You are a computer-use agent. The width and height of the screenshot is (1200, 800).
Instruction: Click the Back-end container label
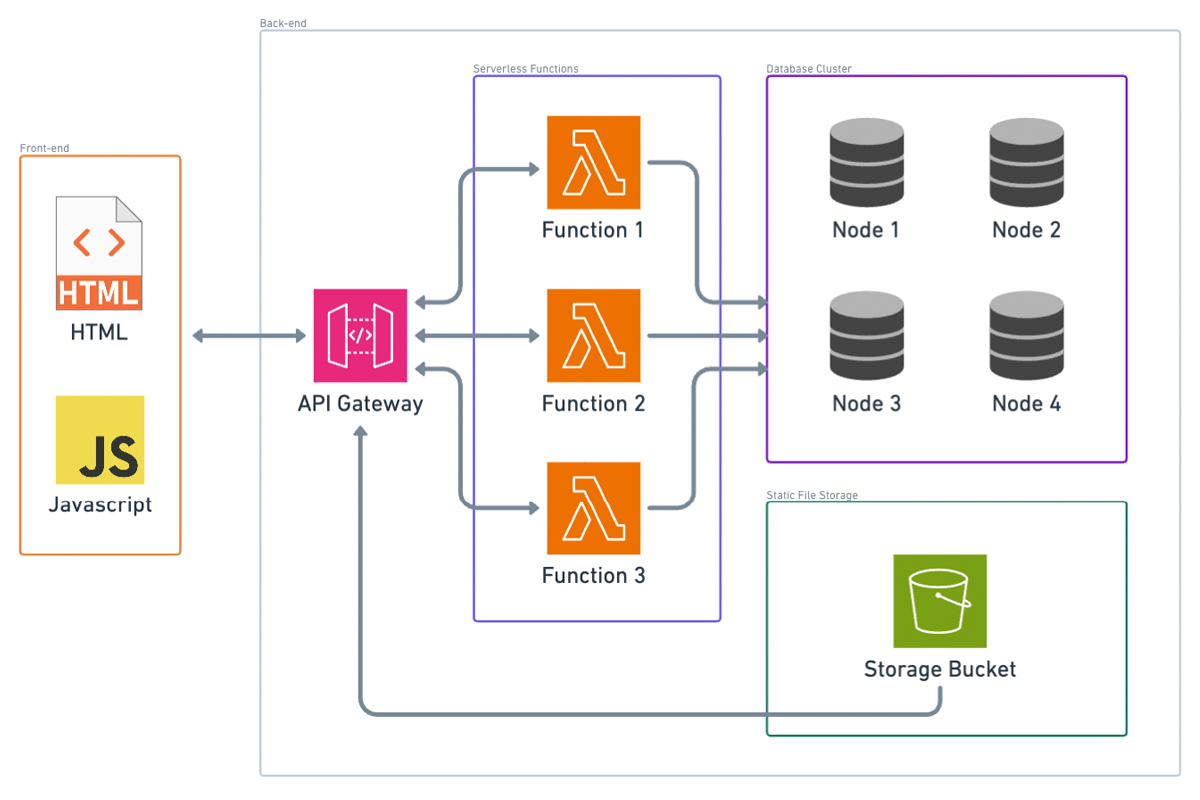283,23
